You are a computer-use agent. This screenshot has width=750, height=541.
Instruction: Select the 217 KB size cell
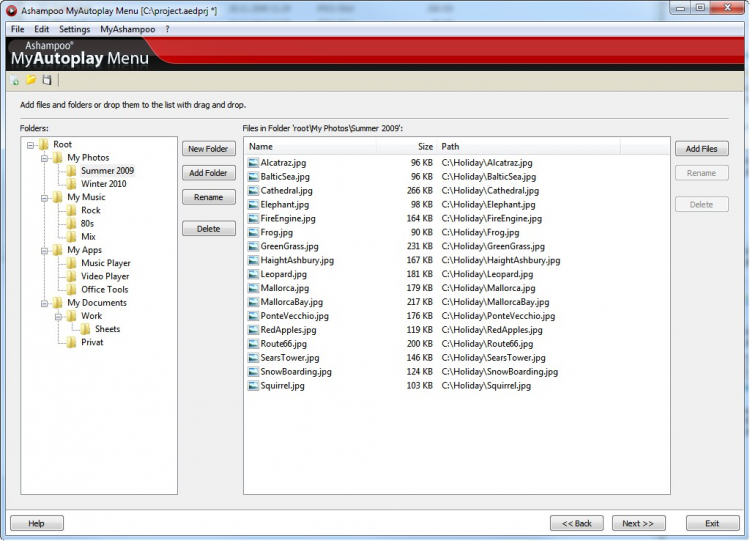420,302
